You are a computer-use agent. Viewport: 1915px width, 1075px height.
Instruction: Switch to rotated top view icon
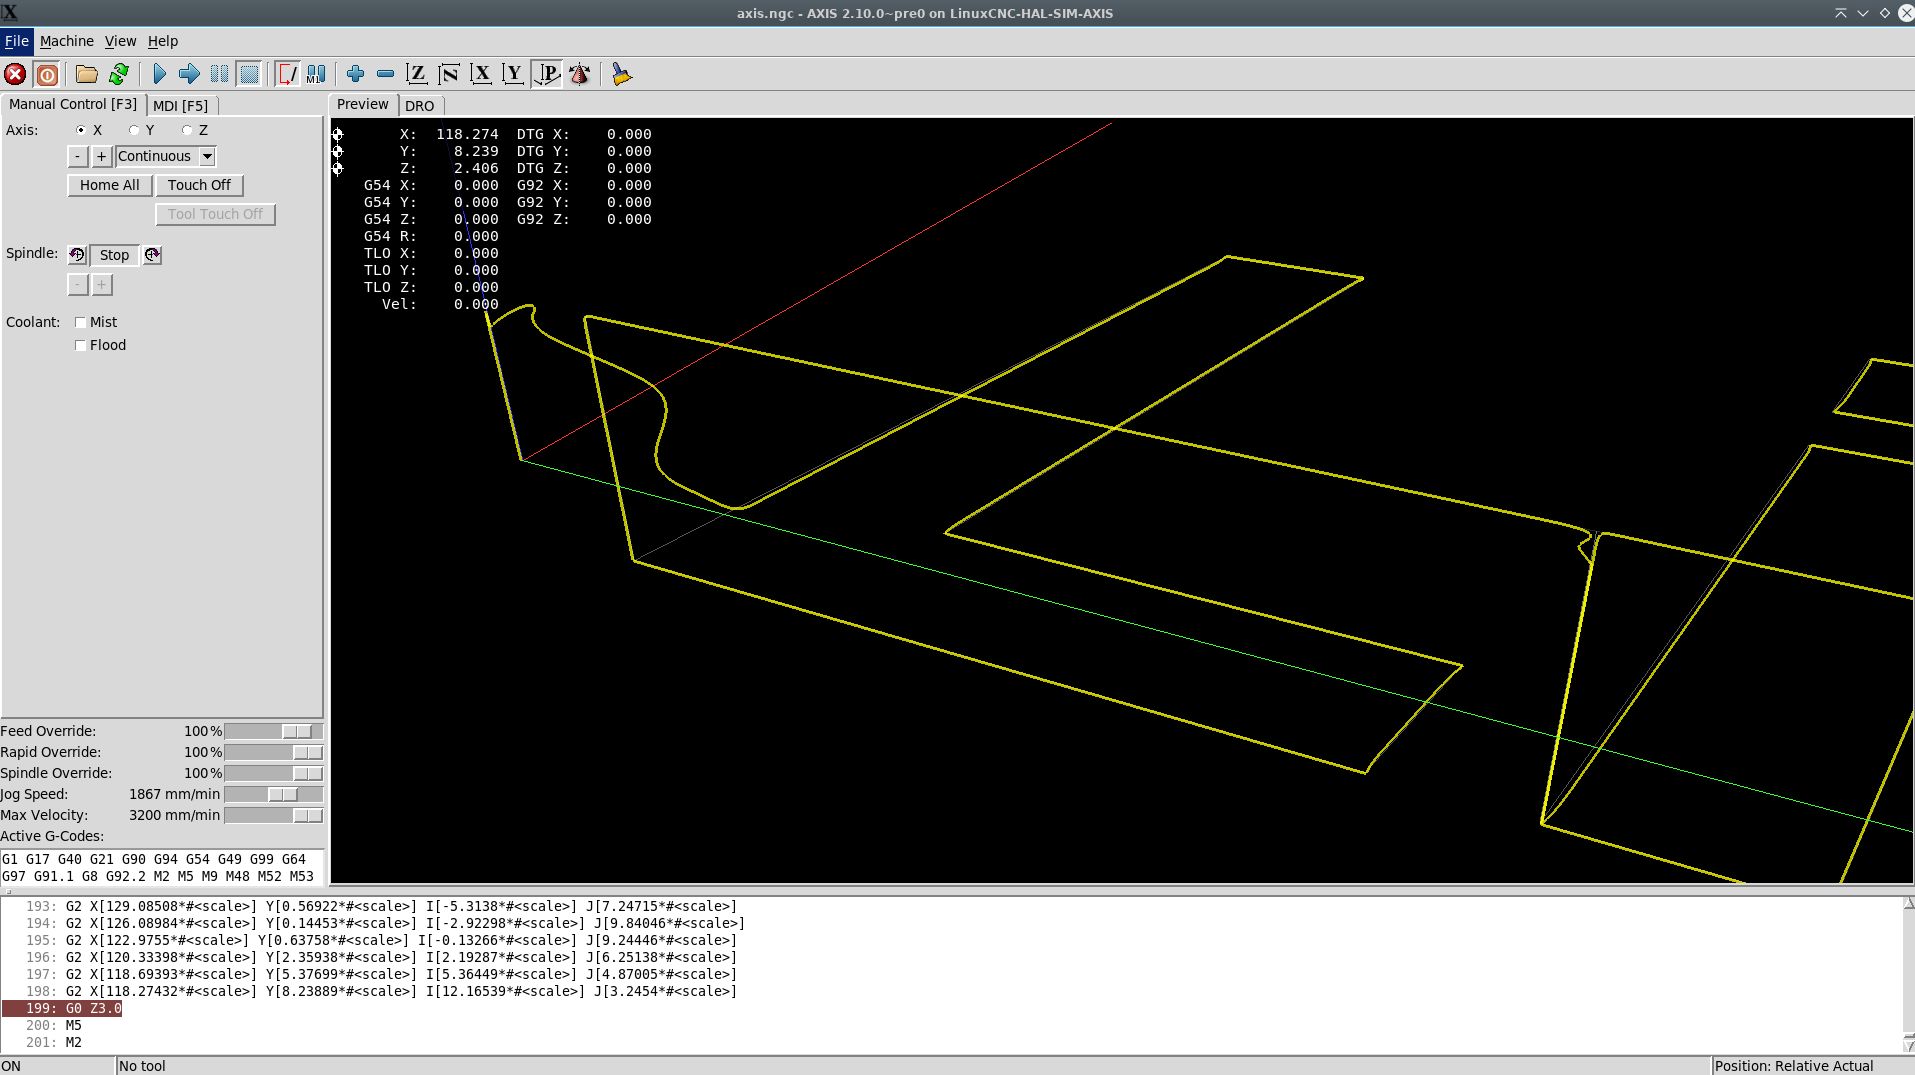pyautogui.click(x=449, y=74)
